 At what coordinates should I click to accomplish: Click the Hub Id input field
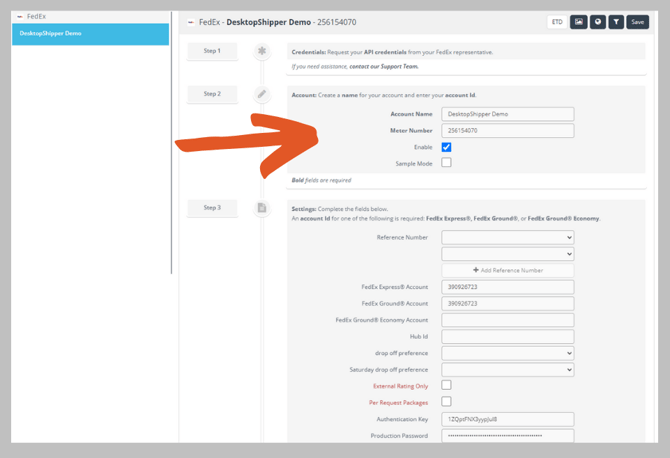click(508, 337)
